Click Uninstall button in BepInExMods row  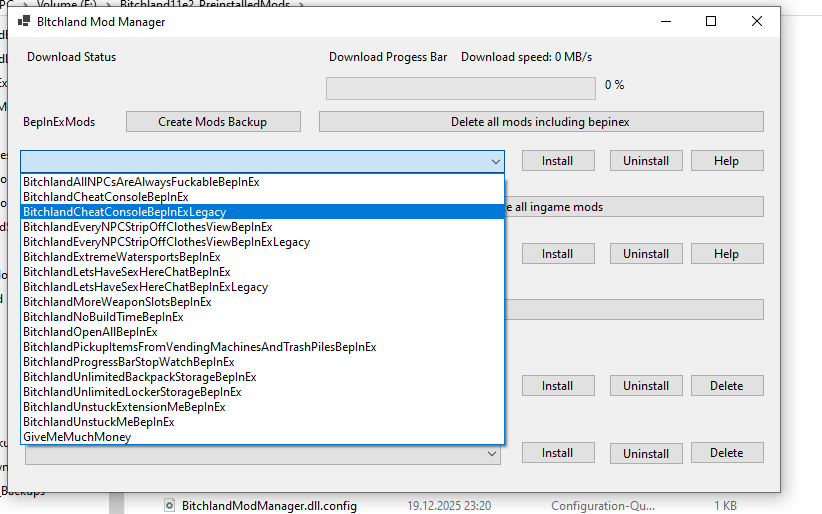pyautogui.click(x=646, y=161)
